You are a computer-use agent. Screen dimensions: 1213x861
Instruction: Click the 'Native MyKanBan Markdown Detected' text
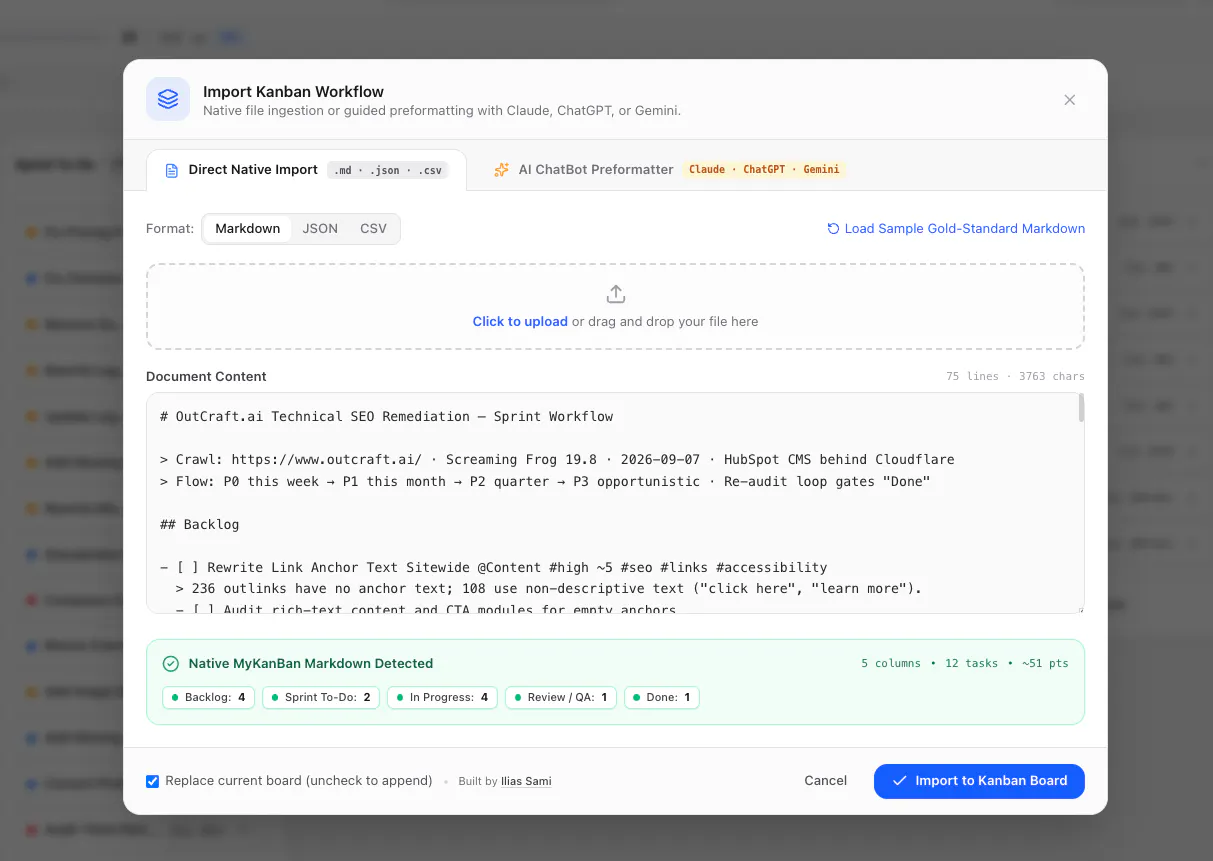coord(311,663)
